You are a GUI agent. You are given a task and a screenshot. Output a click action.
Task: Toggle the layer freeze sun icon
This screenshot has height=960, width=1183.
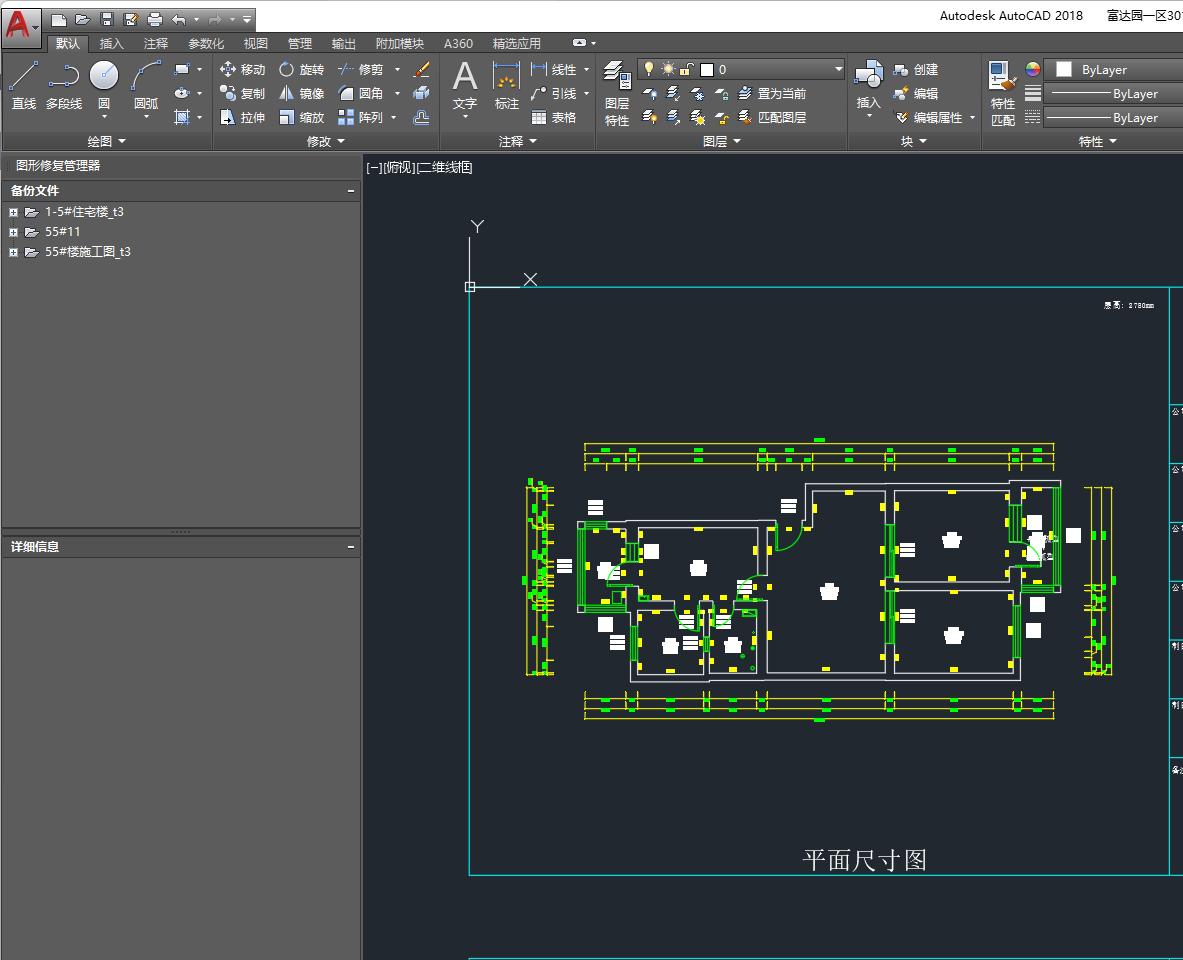click(667, 69)
